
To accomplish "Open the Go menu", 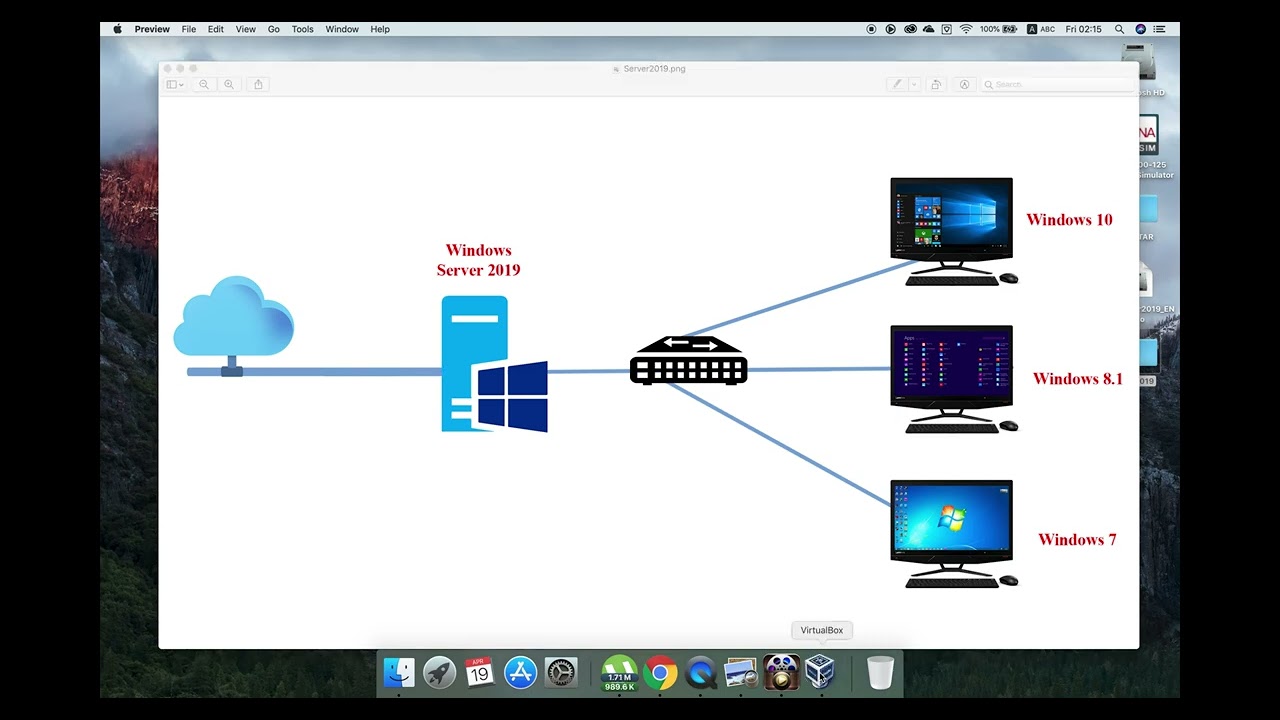I will (x=274, y=29).
